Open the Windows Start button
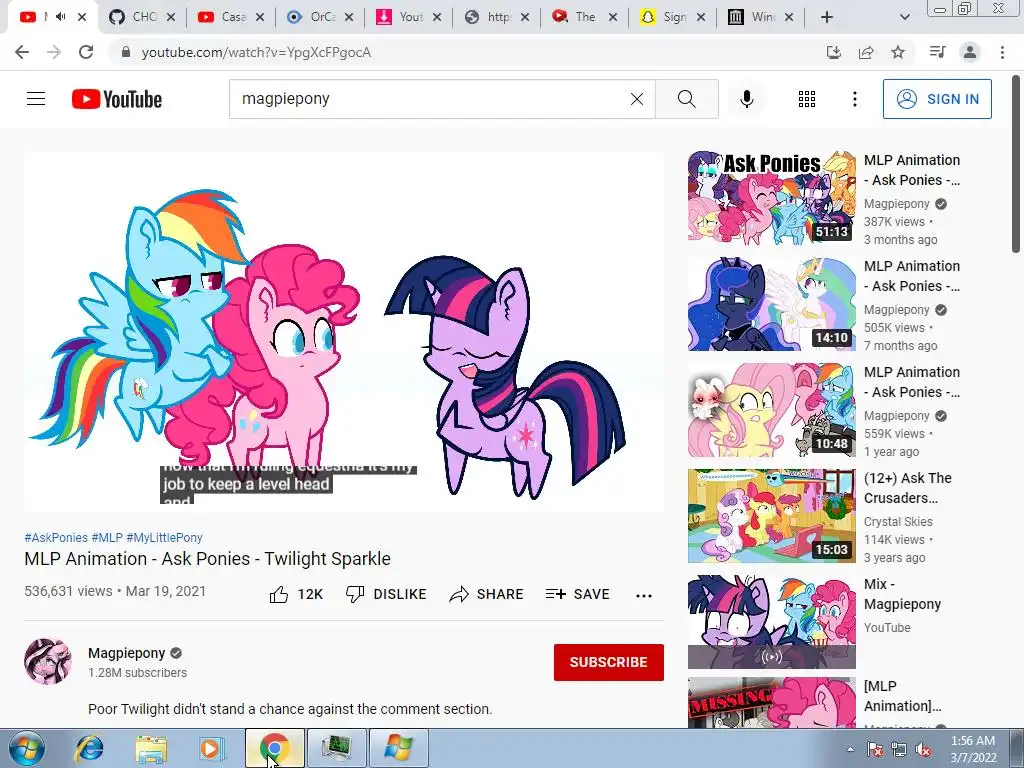The width and height of the screenshot is (1024, 768). tap(27, 748)
